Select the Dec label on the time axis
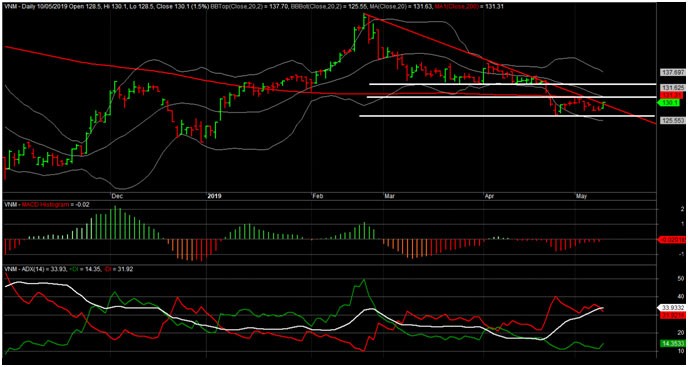This screenshot has width=688, height=367. point(117,196)
